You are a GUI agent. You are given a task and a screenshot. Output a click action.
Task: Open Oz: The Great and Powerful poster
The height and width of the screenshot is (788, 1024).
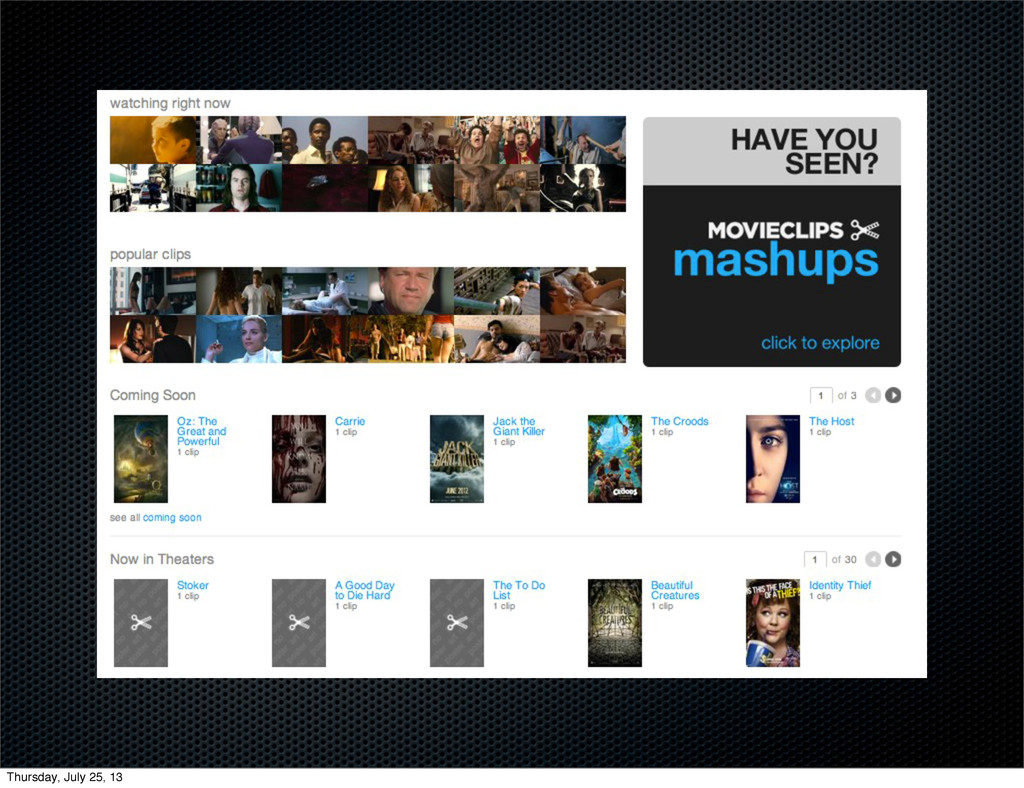click(140, 459)
